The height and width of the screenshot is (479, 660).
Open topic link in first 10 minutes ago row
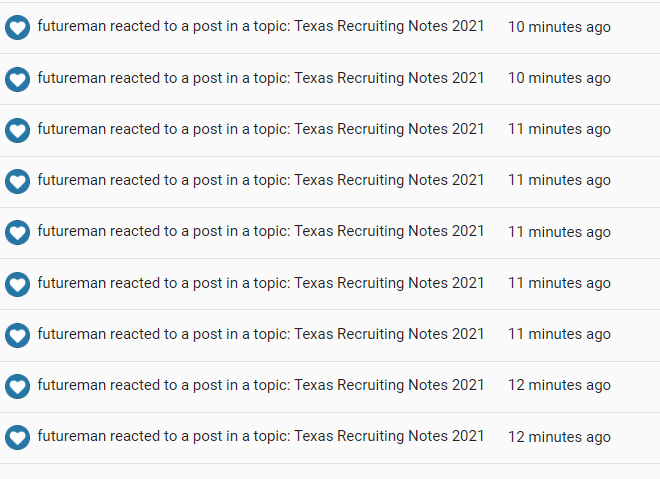tap(389, 26)
